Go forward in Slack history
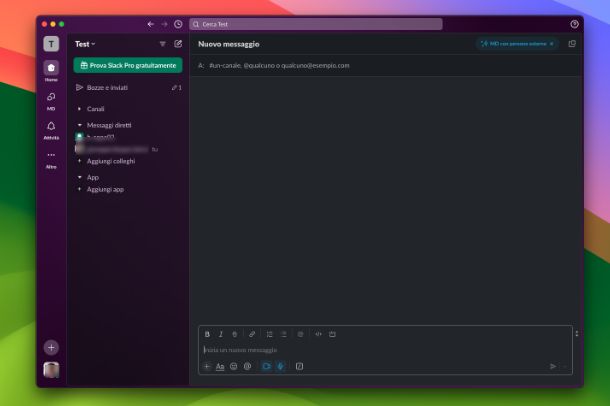This screenshot has height=406, width=610. tap(164, 24)
